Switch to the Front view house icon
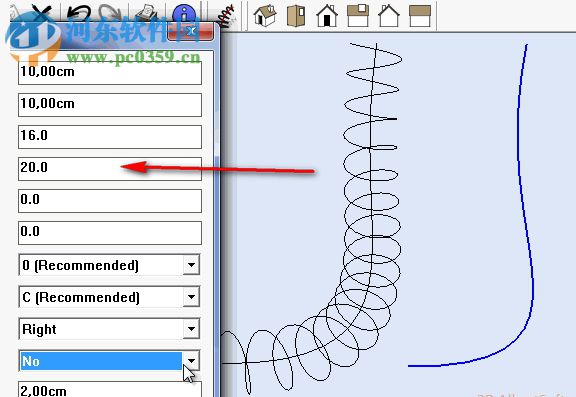 pos(327,15)
